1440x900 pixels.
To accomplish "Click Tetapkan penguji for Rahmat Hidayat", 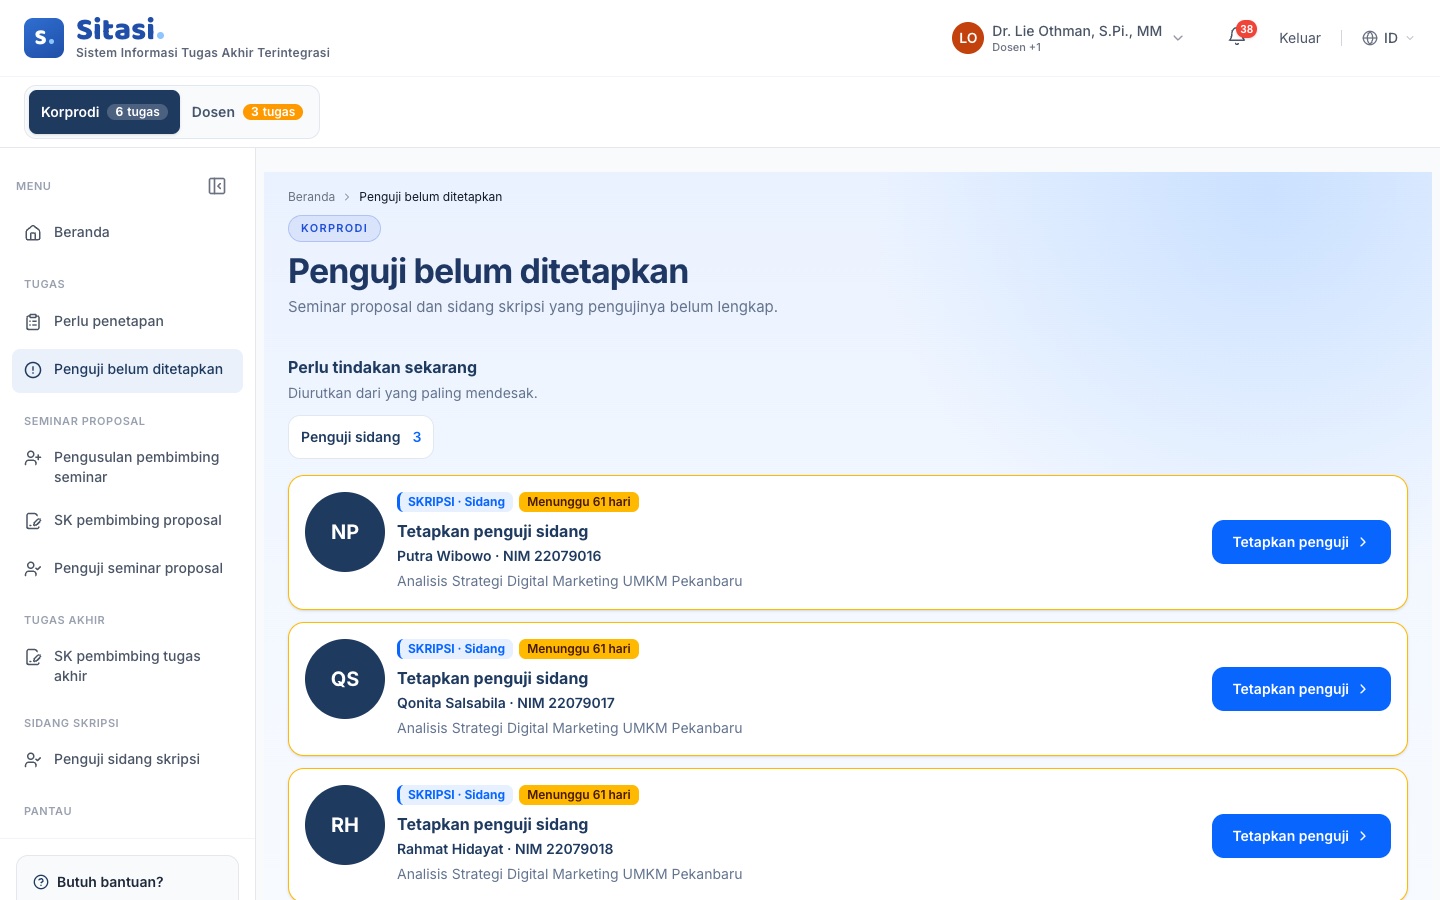I will coord(1301,836).
